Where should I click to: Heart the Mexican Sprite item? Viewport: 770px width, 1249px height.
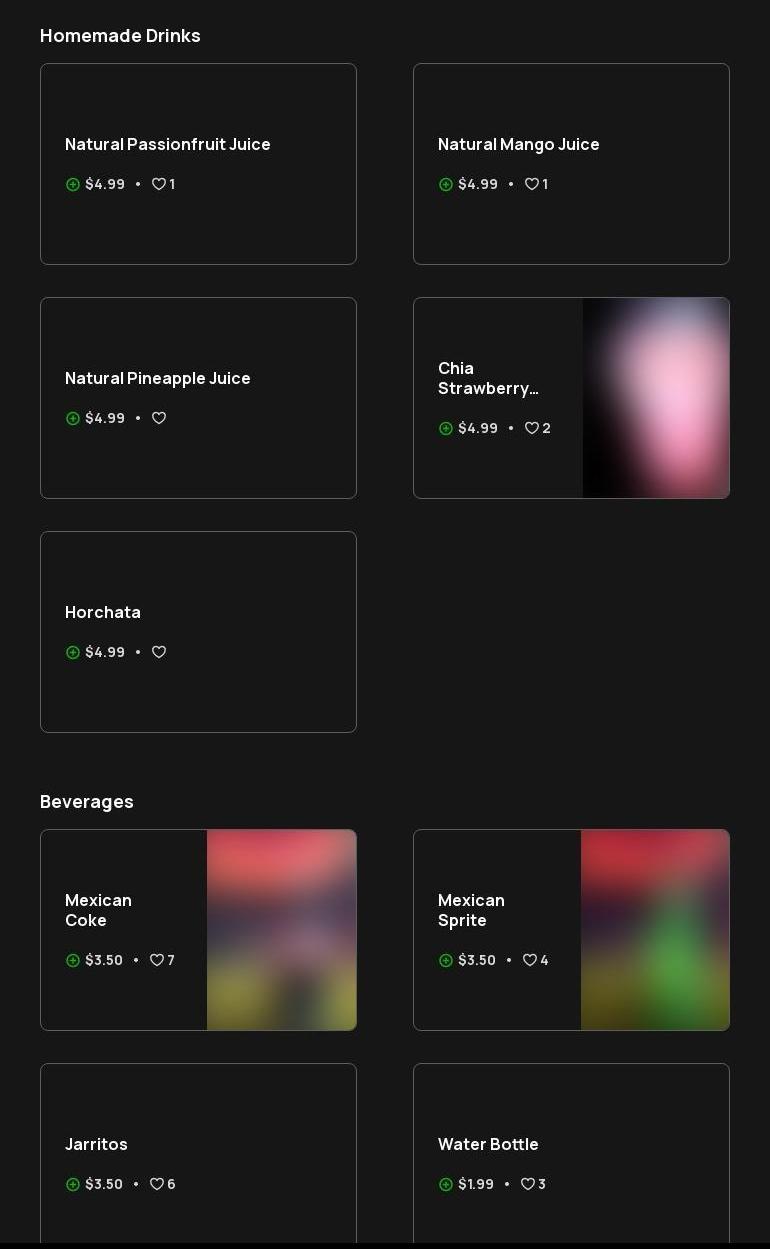point(529,960)
